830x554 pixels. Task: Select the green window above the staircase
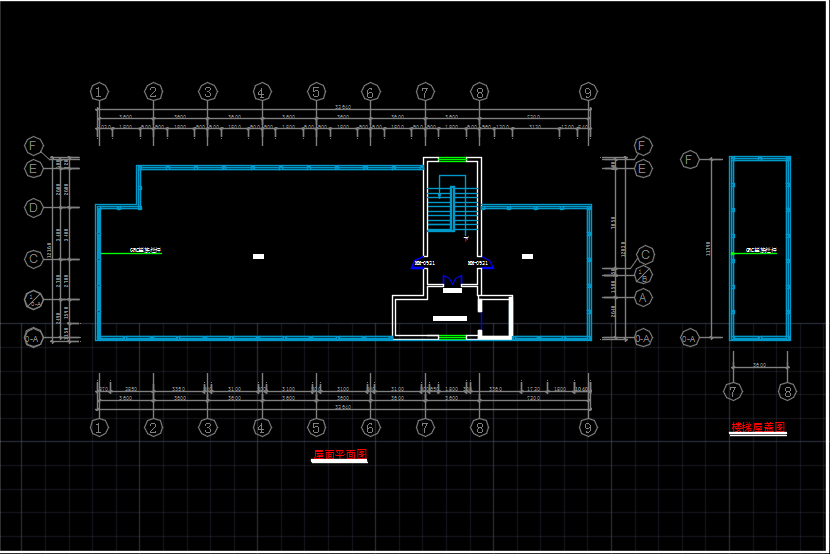tap(452, 159)
